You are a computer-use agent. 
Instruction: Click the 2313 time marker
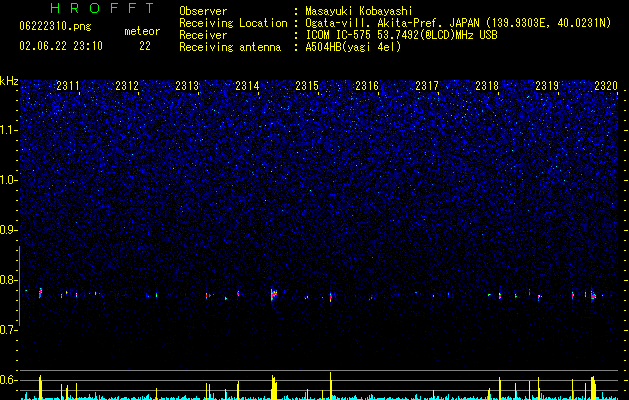[x=187, y=86]
